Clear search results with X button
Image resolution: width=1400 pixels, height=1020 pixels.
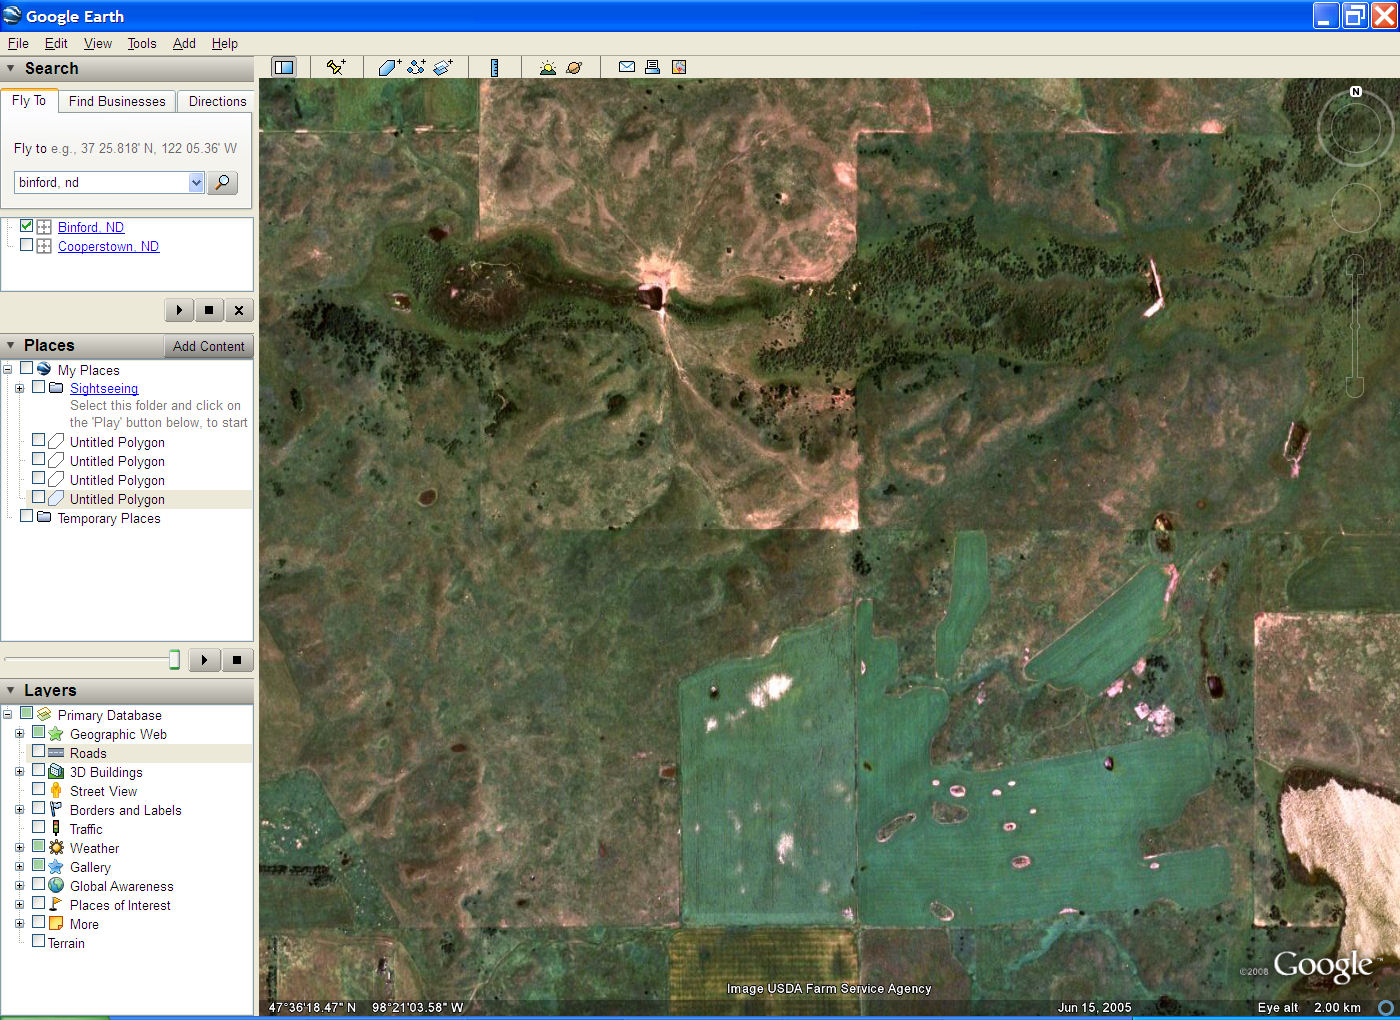[x=238, y=310]
